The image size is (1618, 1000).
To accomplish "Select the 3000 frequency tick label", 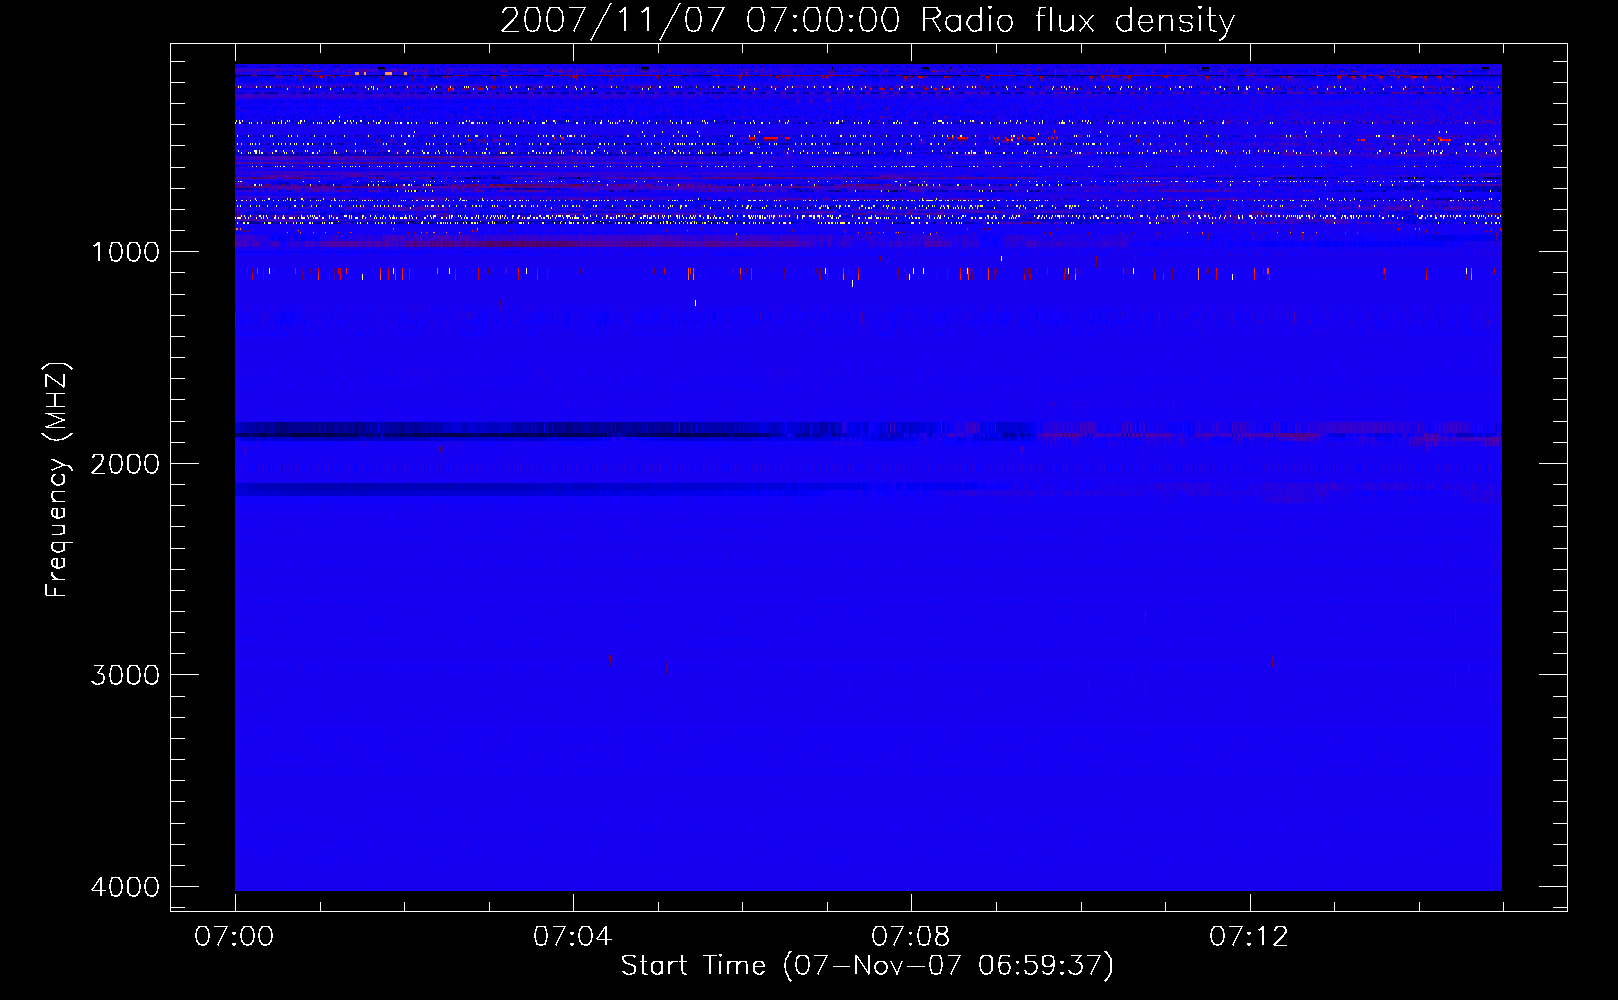I will (126, 675).
